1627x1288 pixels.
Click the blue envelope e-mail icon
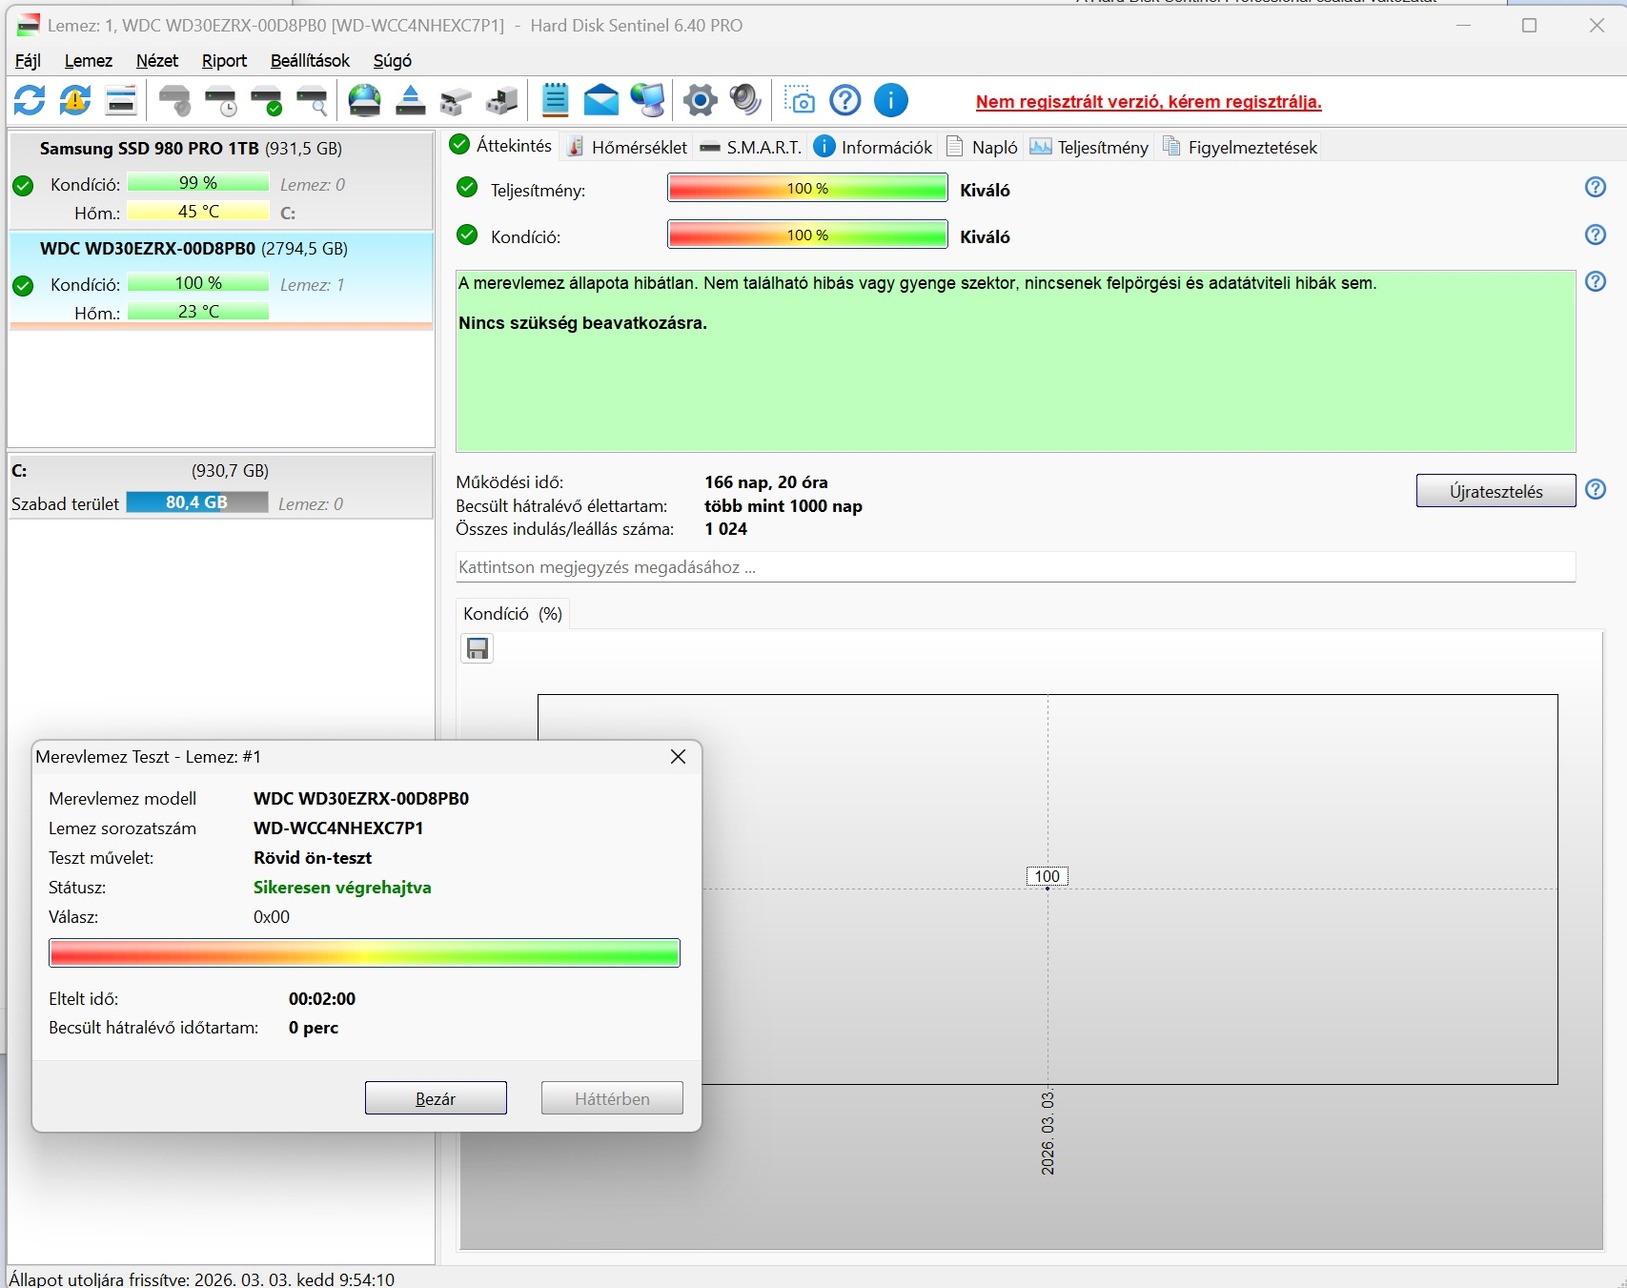601,100
